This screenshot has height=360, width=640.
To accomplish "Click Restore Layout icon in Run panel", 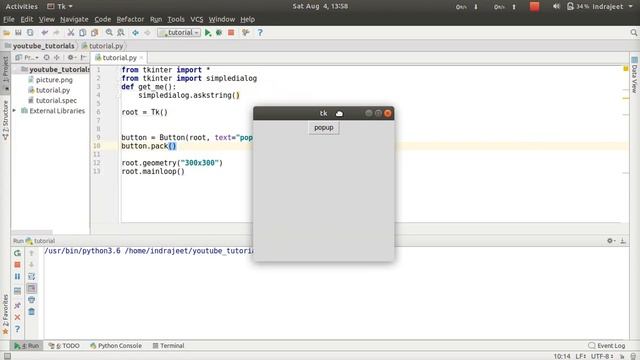I will pos(17,291).
